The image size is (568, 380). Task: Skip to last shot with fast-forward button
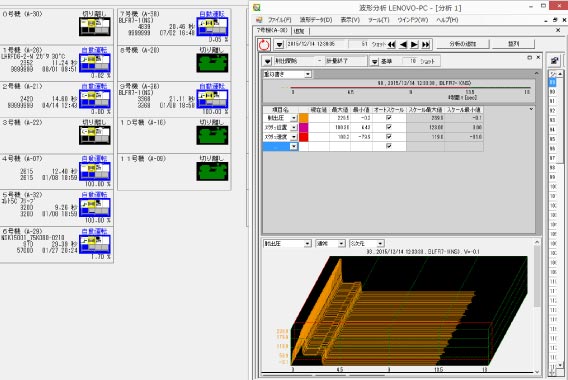tap(426, 45)
